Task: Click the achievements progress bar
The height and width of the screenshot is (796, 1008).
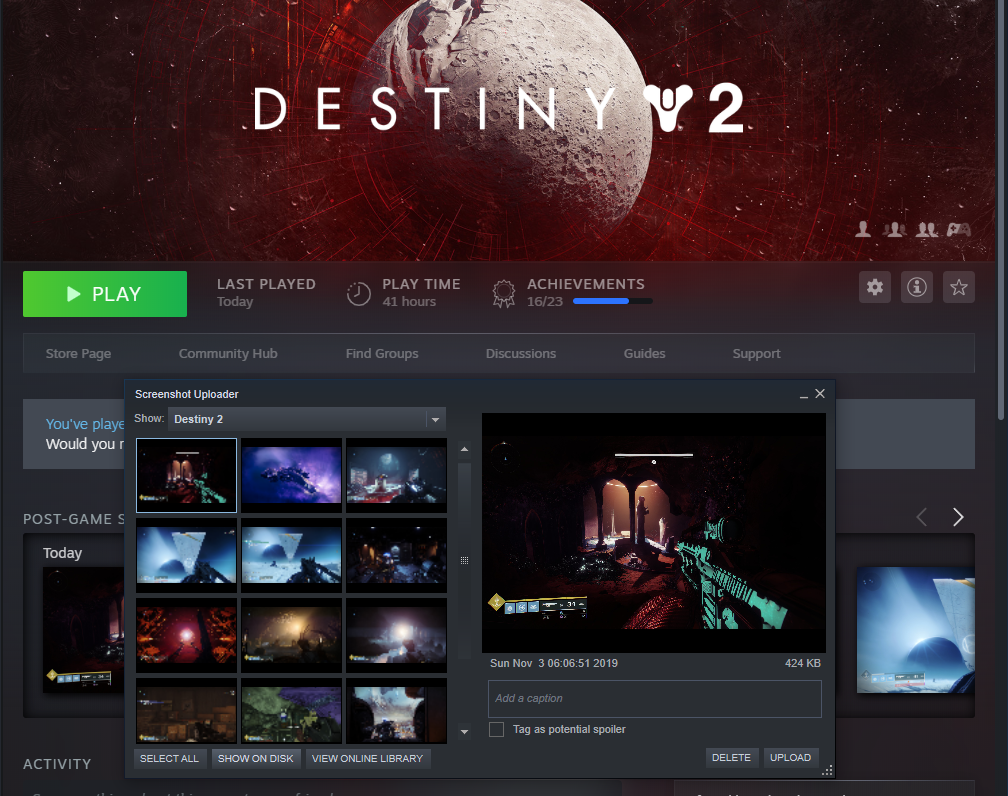Action: [x=612, y=301]
